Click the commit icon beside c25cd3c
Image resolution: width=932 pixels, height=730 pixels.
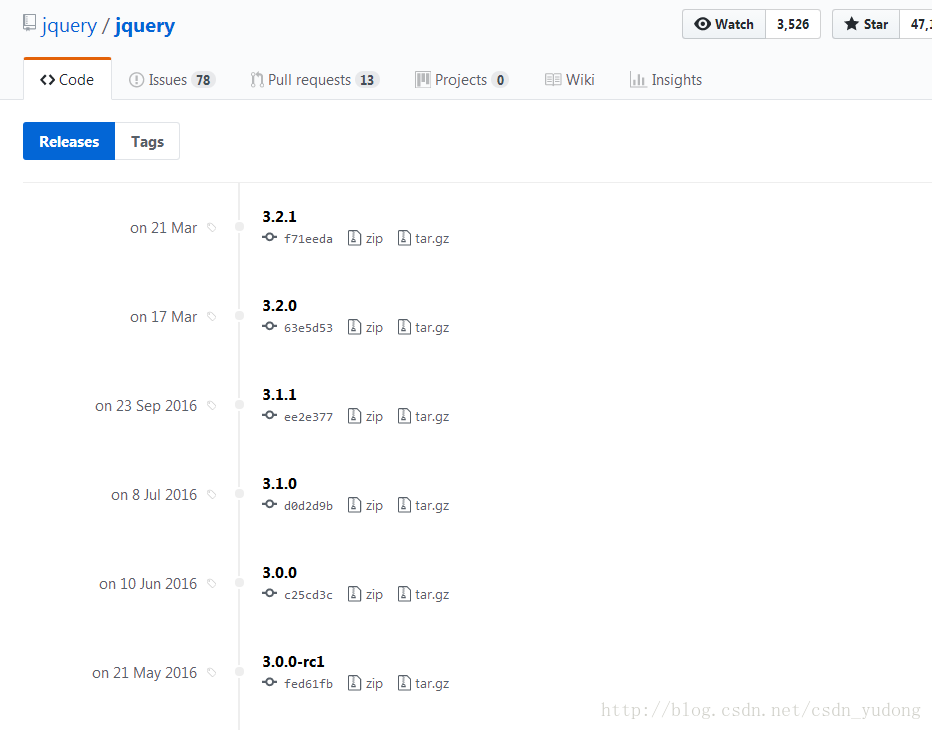269,593
